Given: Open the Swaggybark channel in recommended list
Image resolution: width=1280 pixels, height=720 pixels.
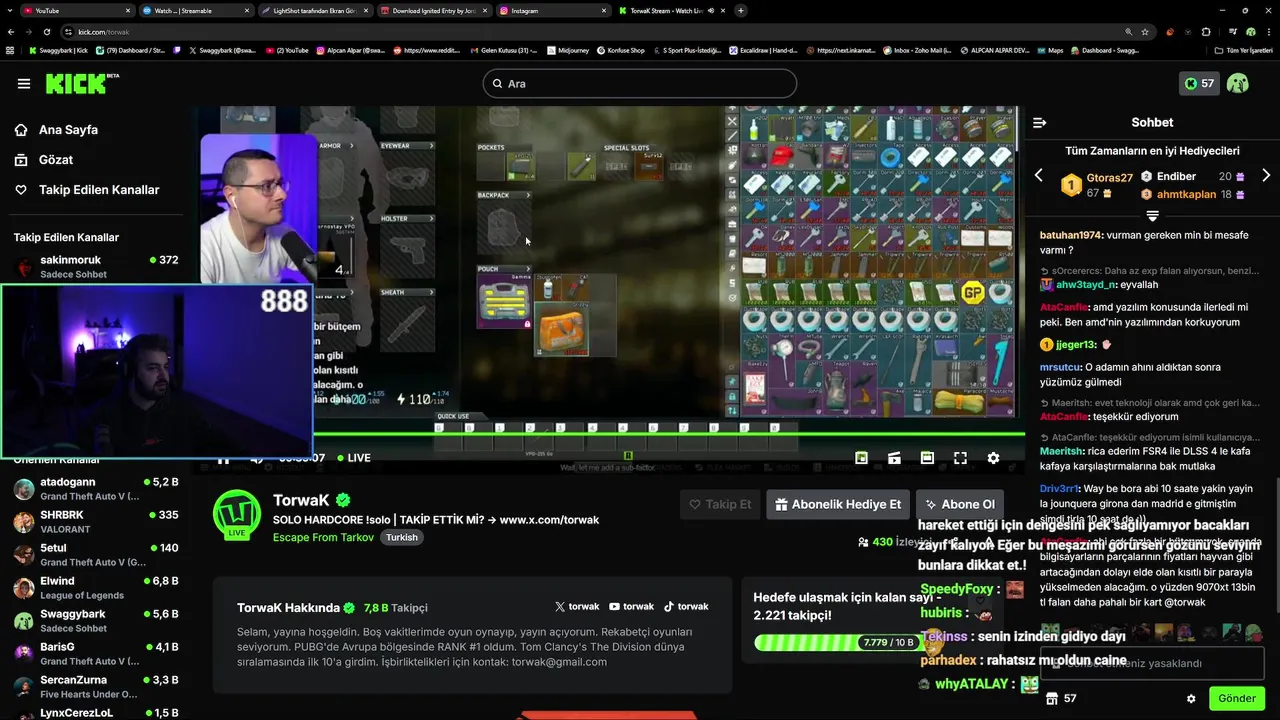Looking at the screenshot, I should [x=96, y=621].
